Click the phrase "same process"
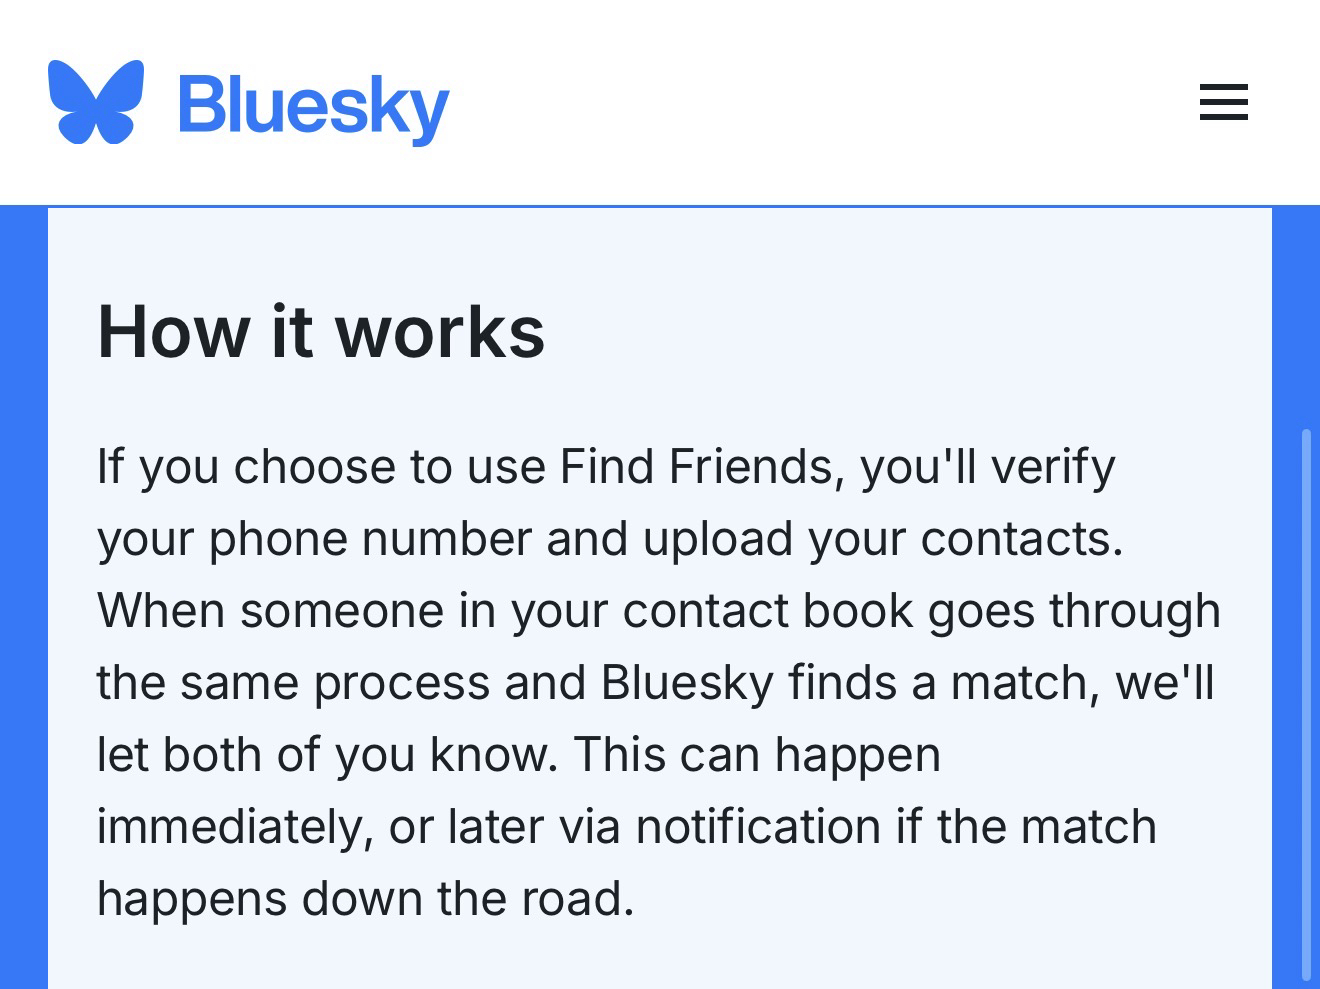The width and height of the screenshot is (1320, 989). coord(337,682)
